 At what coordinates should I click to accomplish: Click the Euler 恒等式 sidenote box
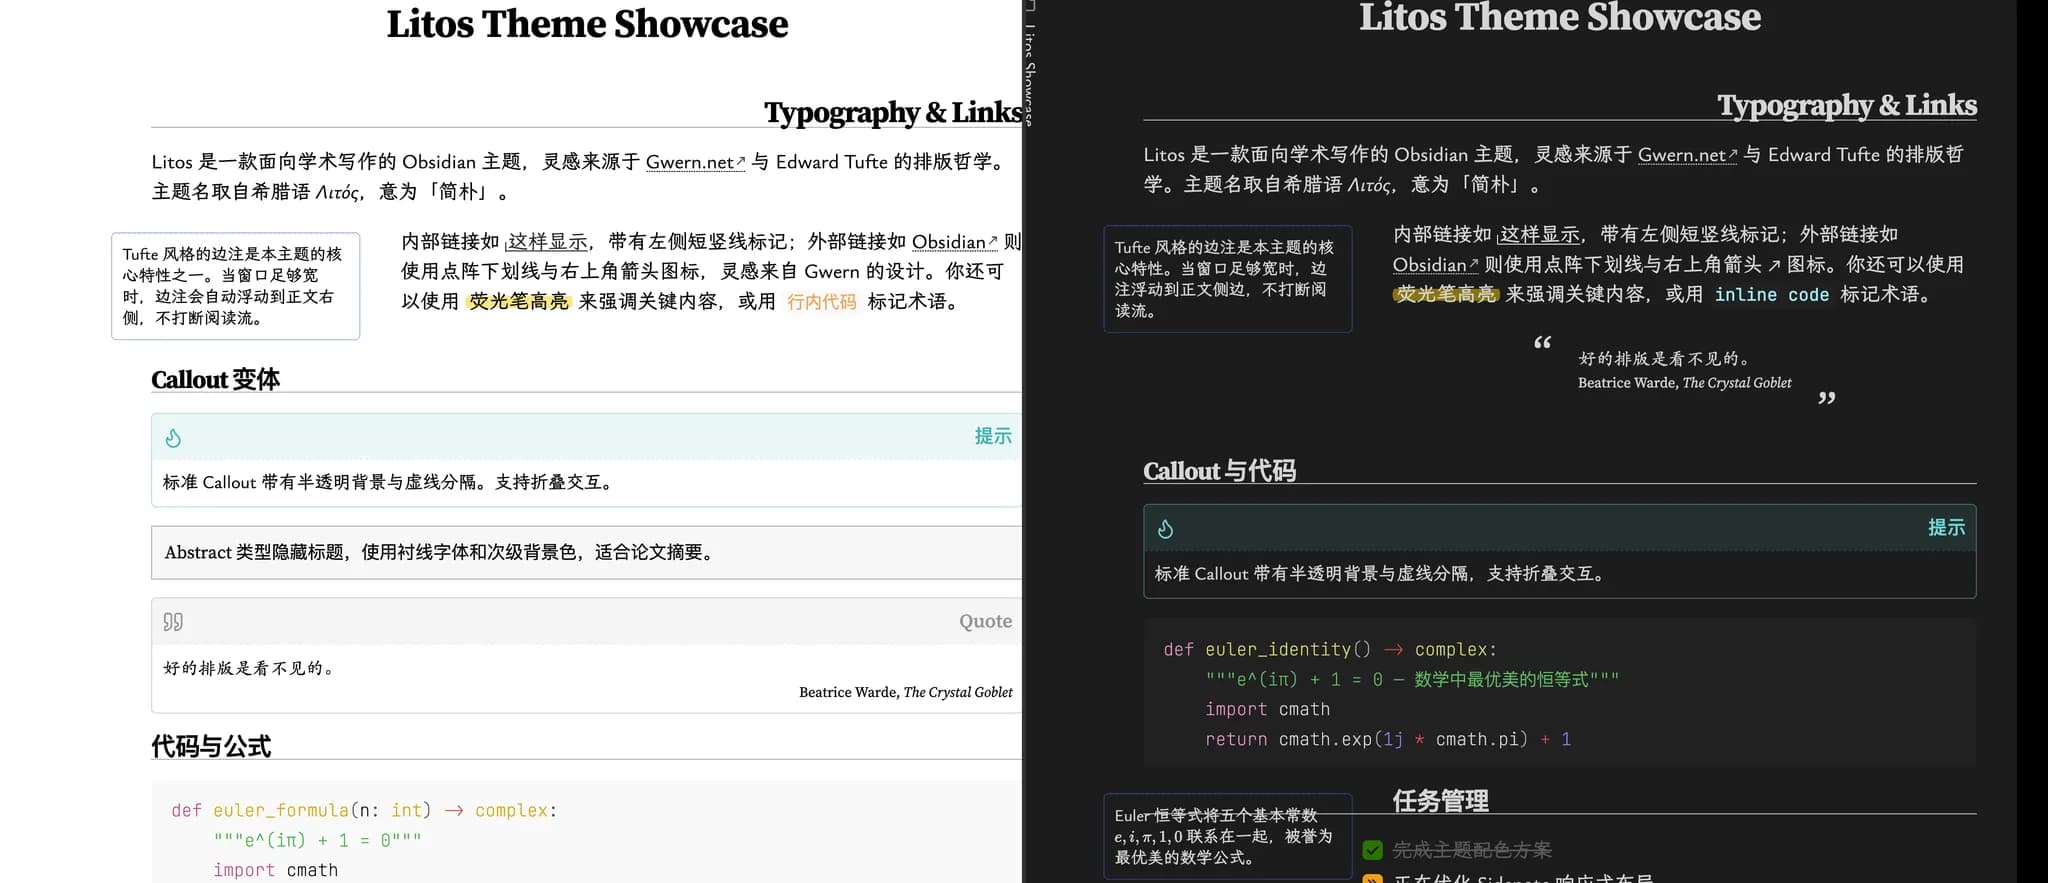pyautogui.click(x=1227, y=836)
